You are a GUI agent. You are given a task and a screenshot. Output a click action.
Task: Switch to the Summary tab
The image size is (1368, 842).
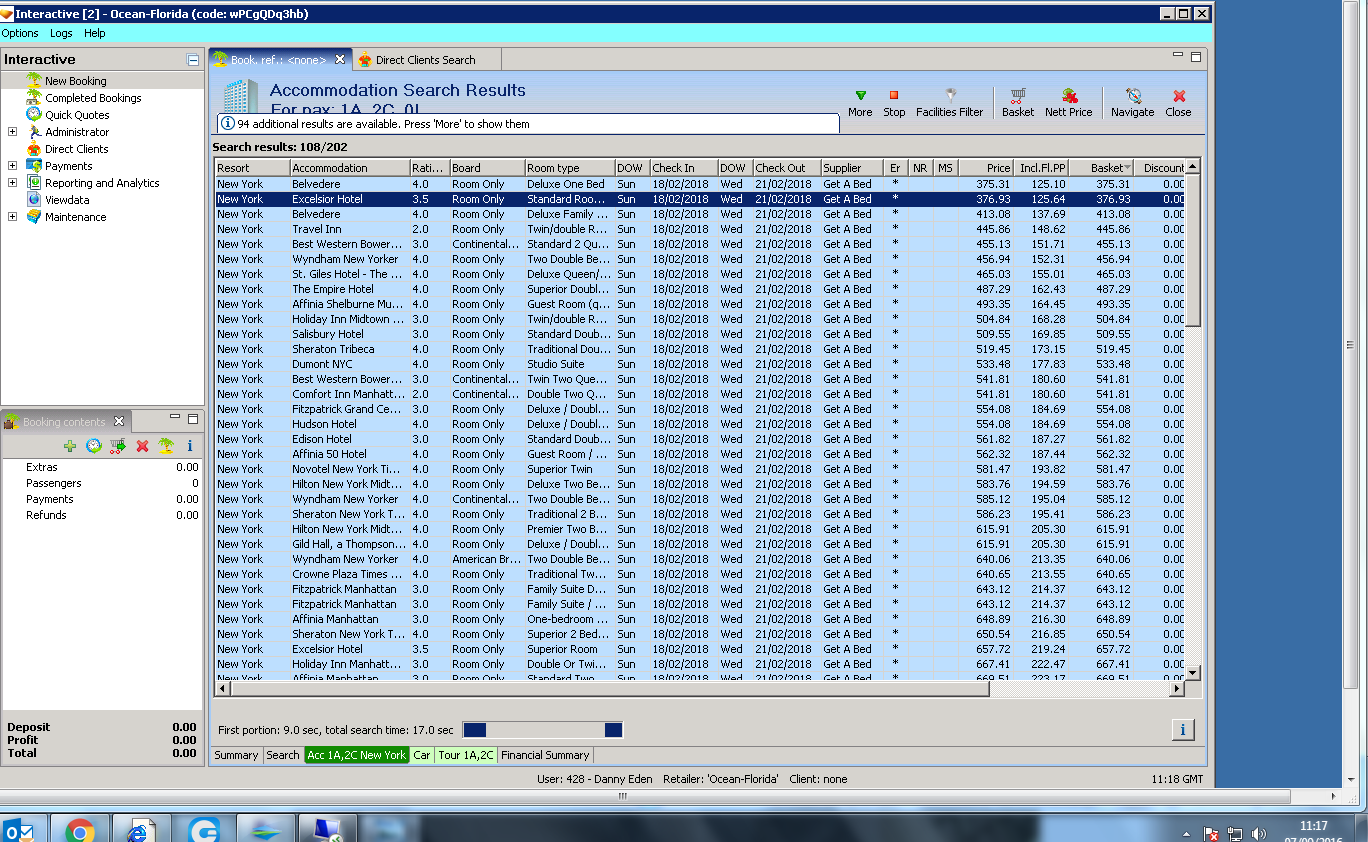[x=236, y=755]
